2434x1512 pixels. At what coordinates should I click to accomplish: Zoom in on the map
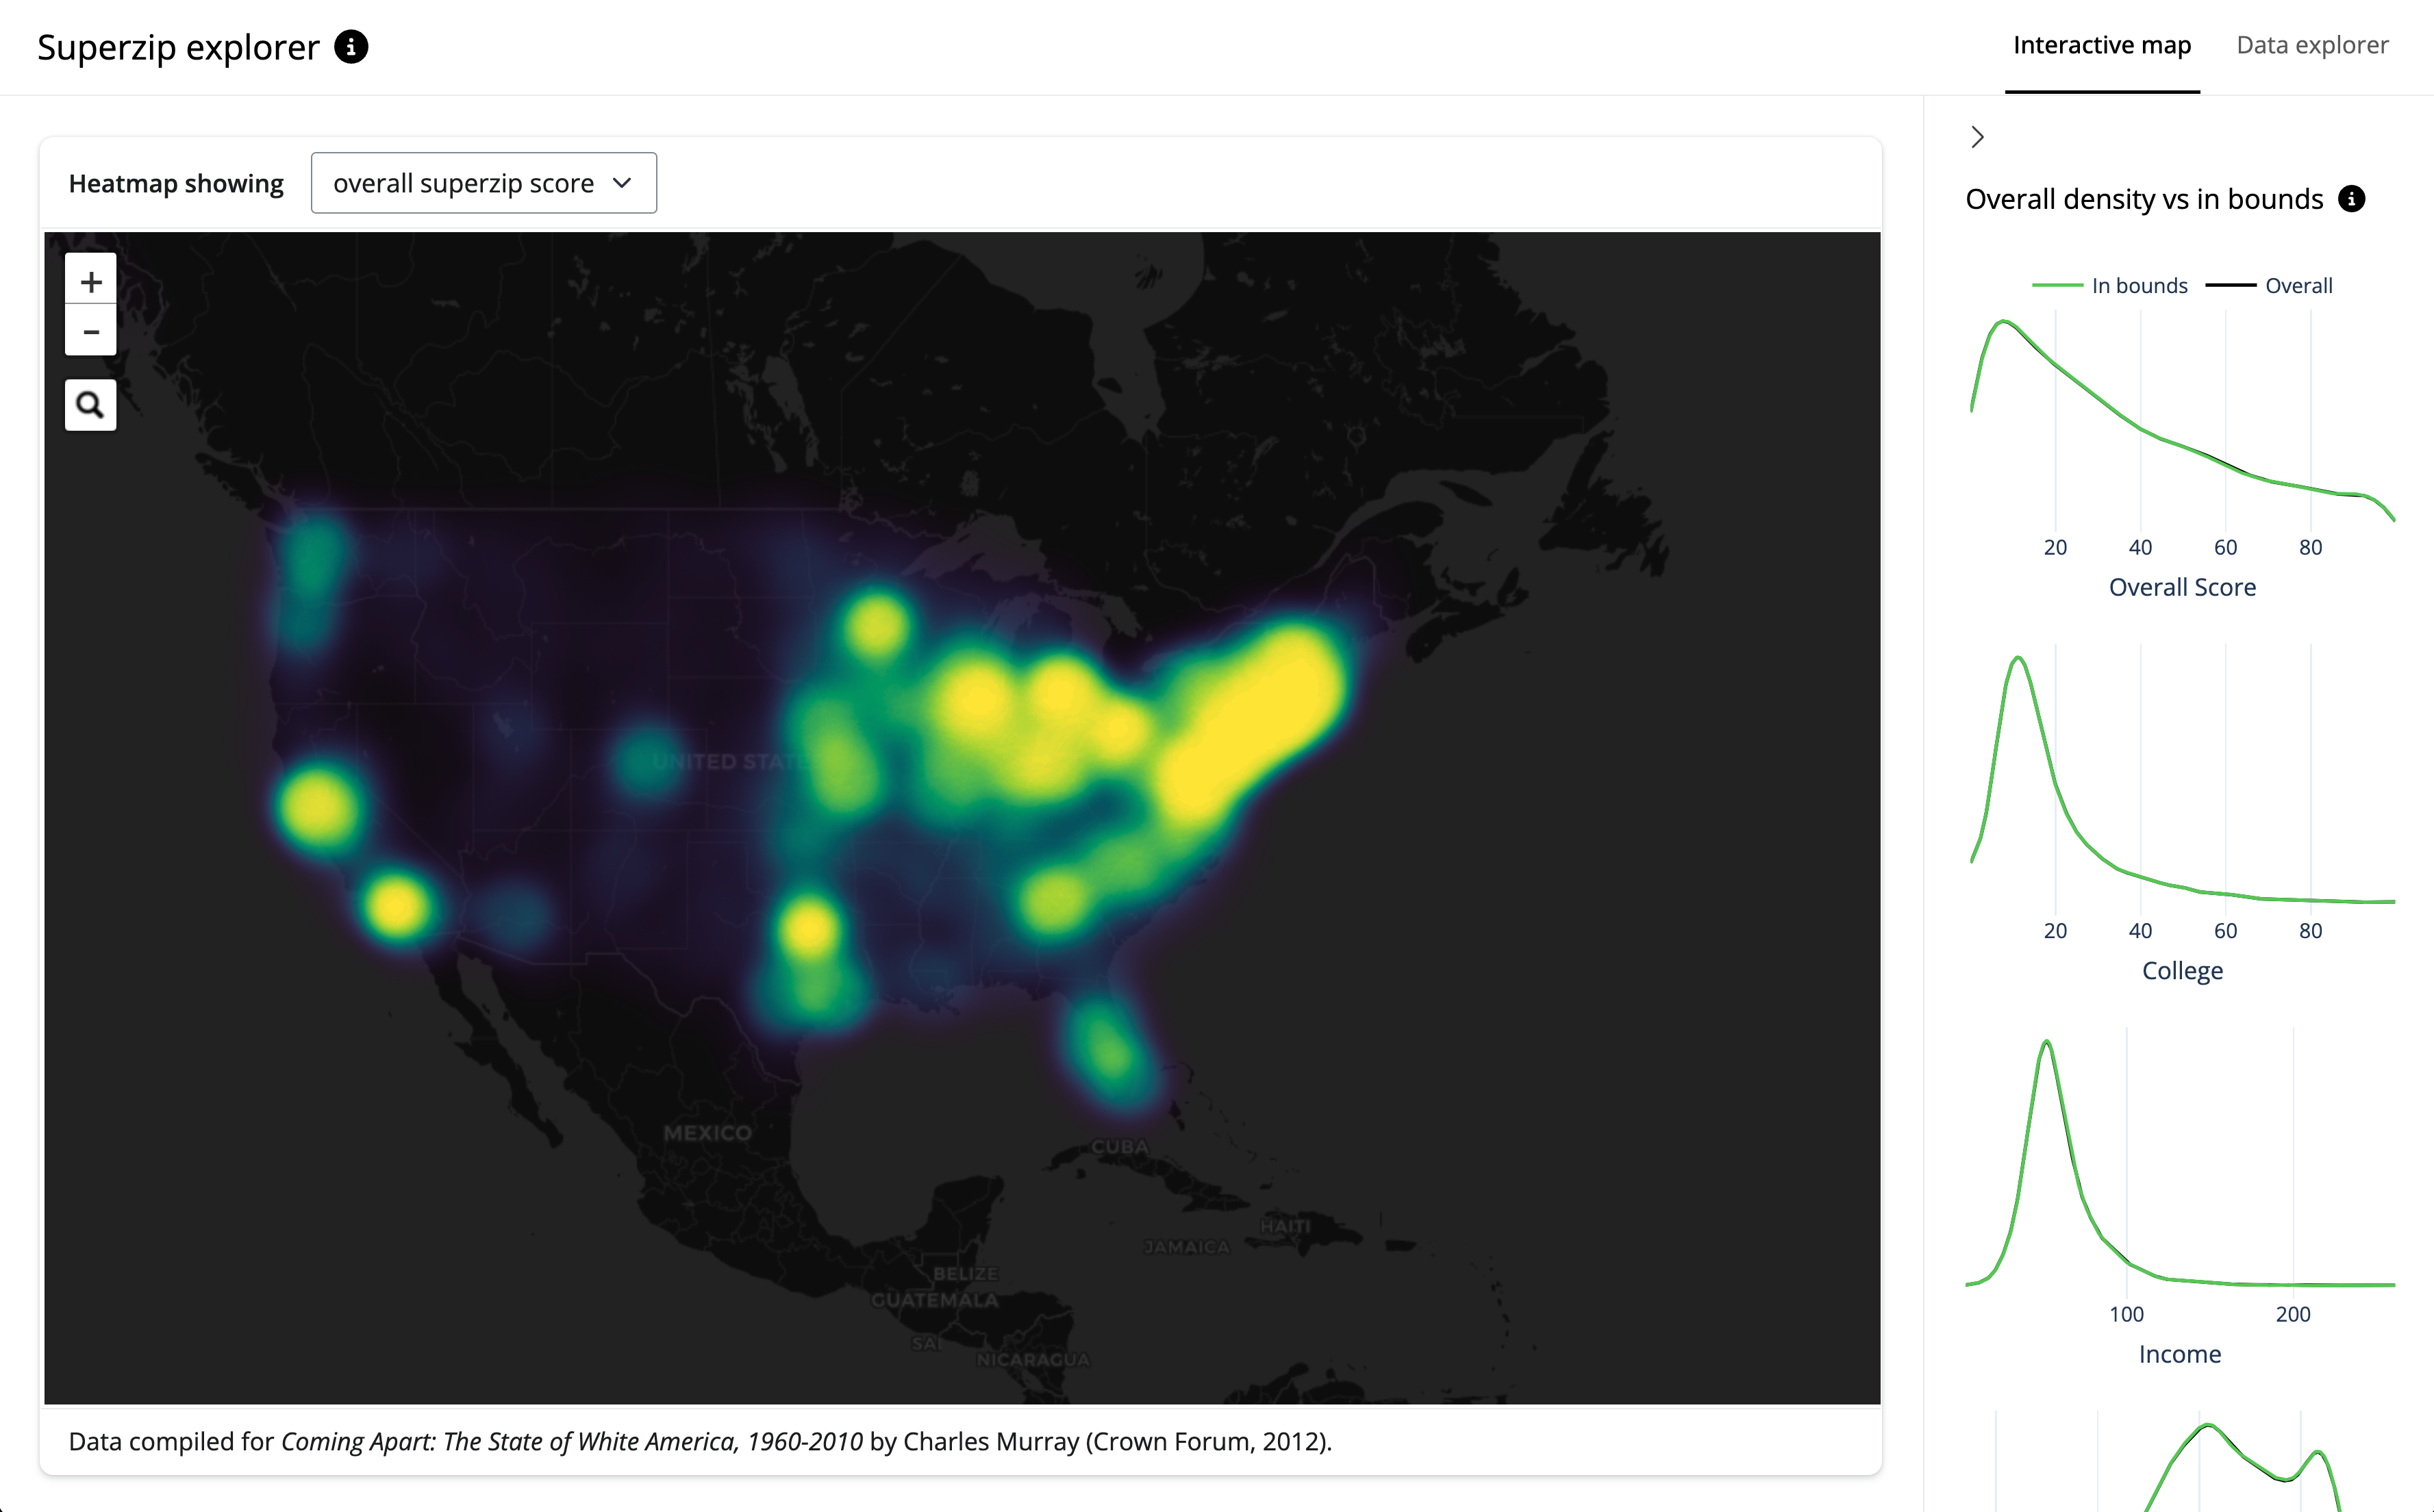point(91,281)
